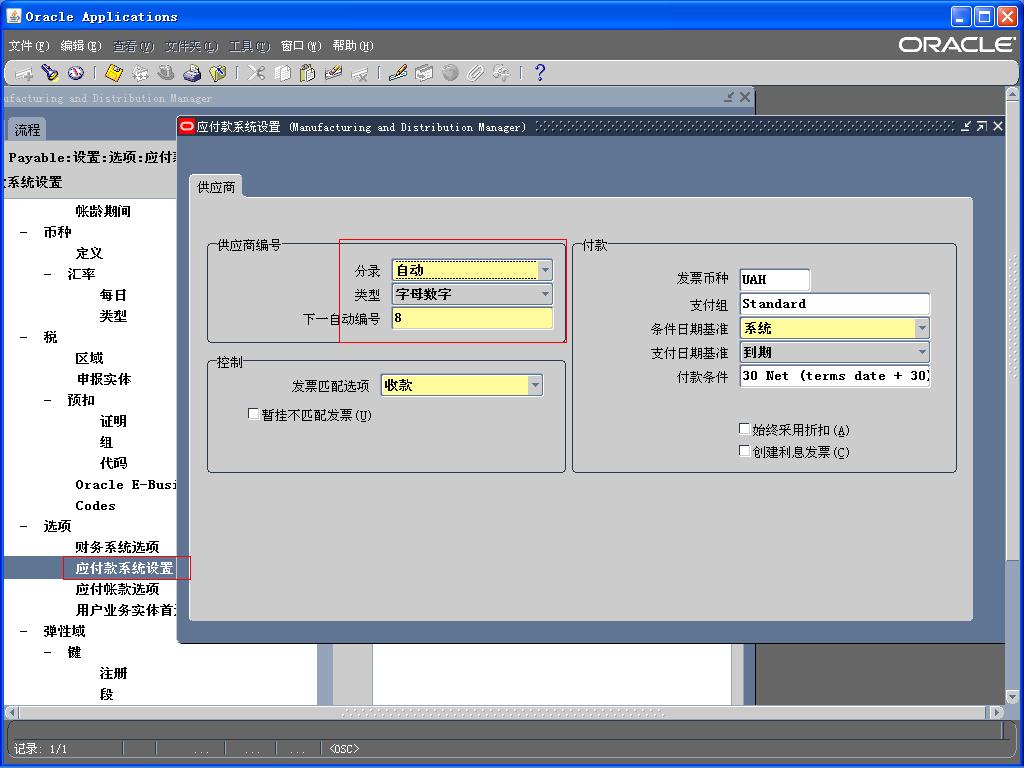
Task: Collapse the 预扣 tree node
Action: click(48, 400)
